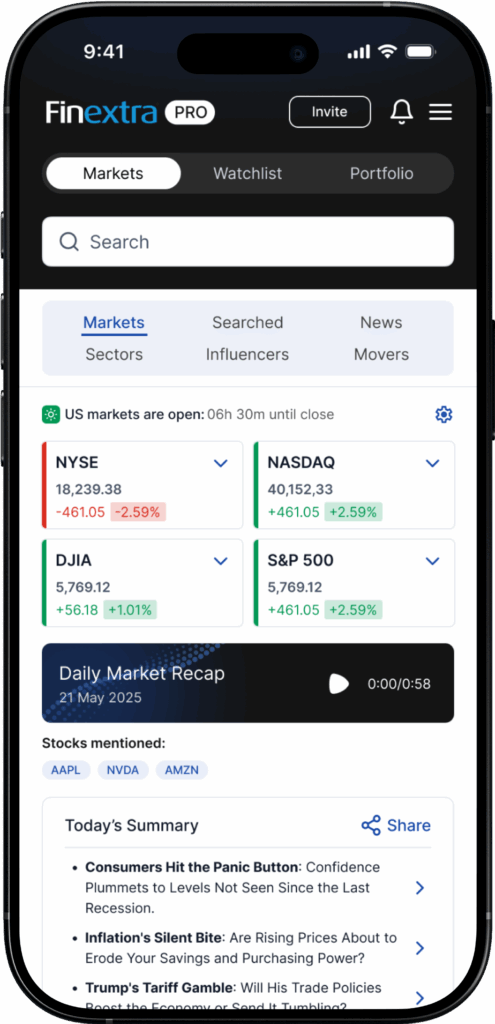Viewport: 495px width, 1024px height.
Task: Open Consumers Hit the Panic Button arrow
Action: 420,888
